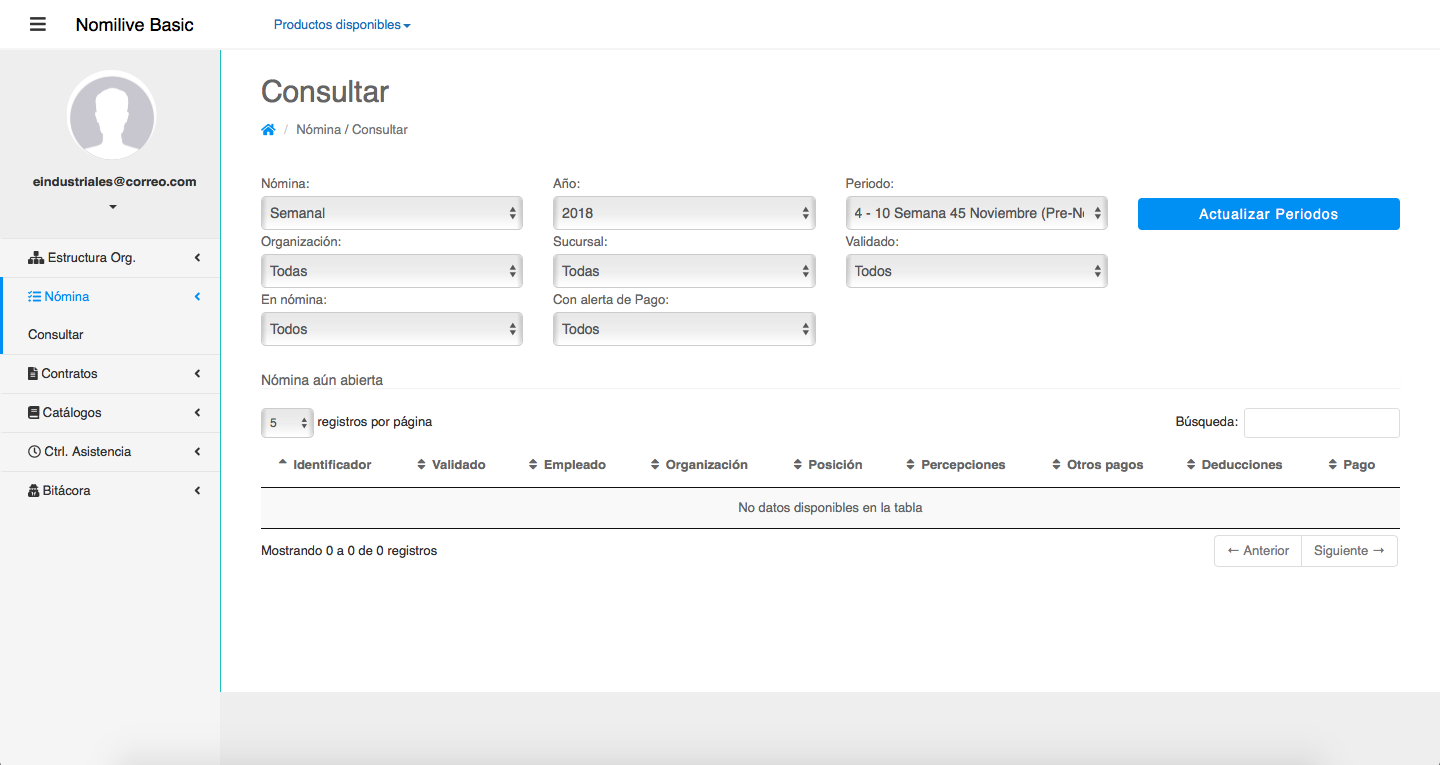Click the Bitácora sidebar icon
This screenshot has height=765, width=1440.
[34, 491]
